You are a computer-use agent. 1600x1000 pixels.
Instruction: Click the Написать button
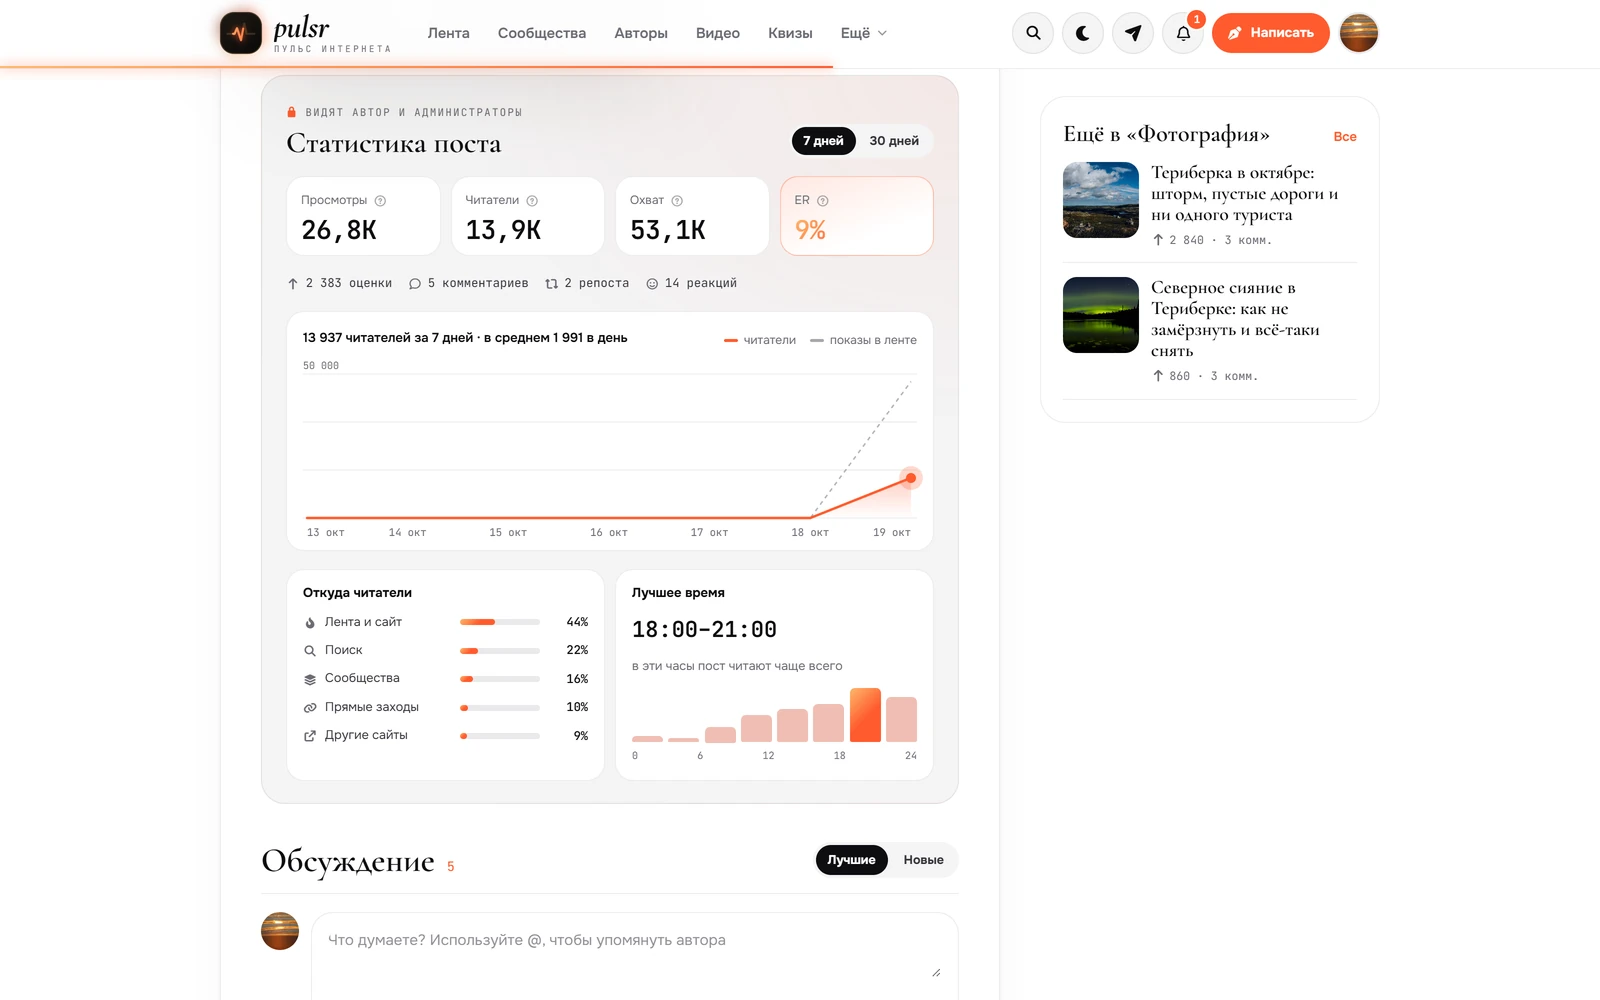1271,33
